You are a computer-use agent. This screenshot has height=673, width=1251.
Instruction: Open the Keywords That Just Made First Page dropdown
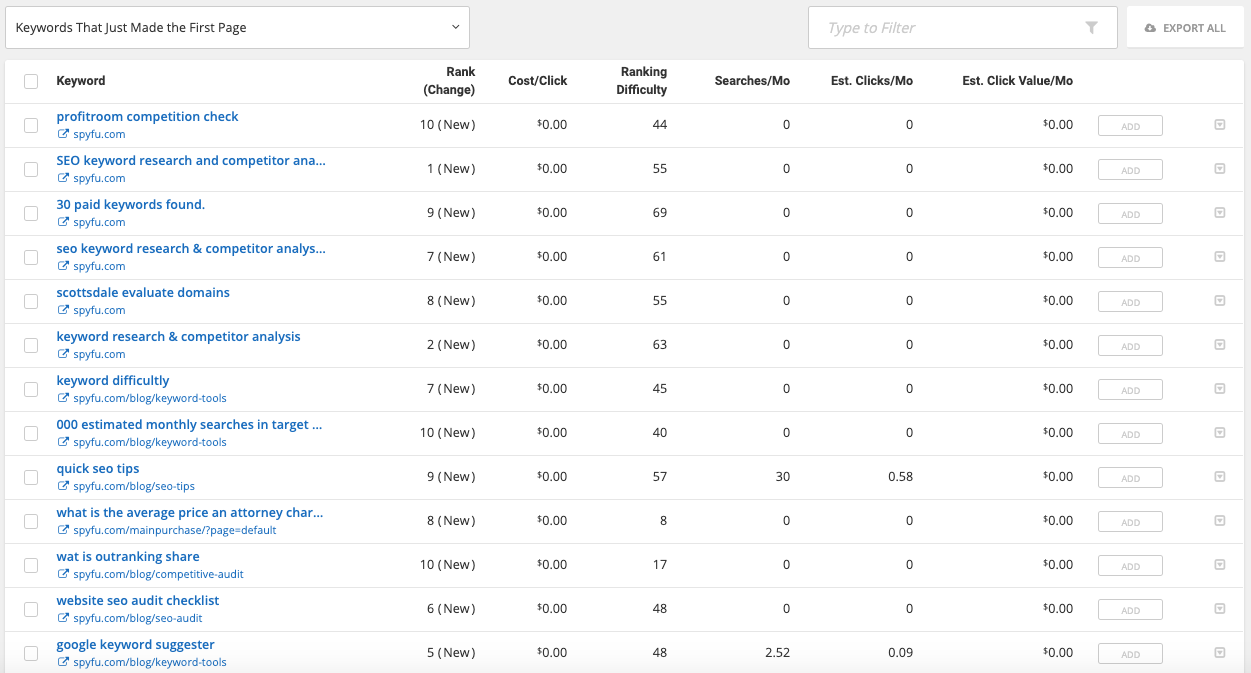coord(237,28)
